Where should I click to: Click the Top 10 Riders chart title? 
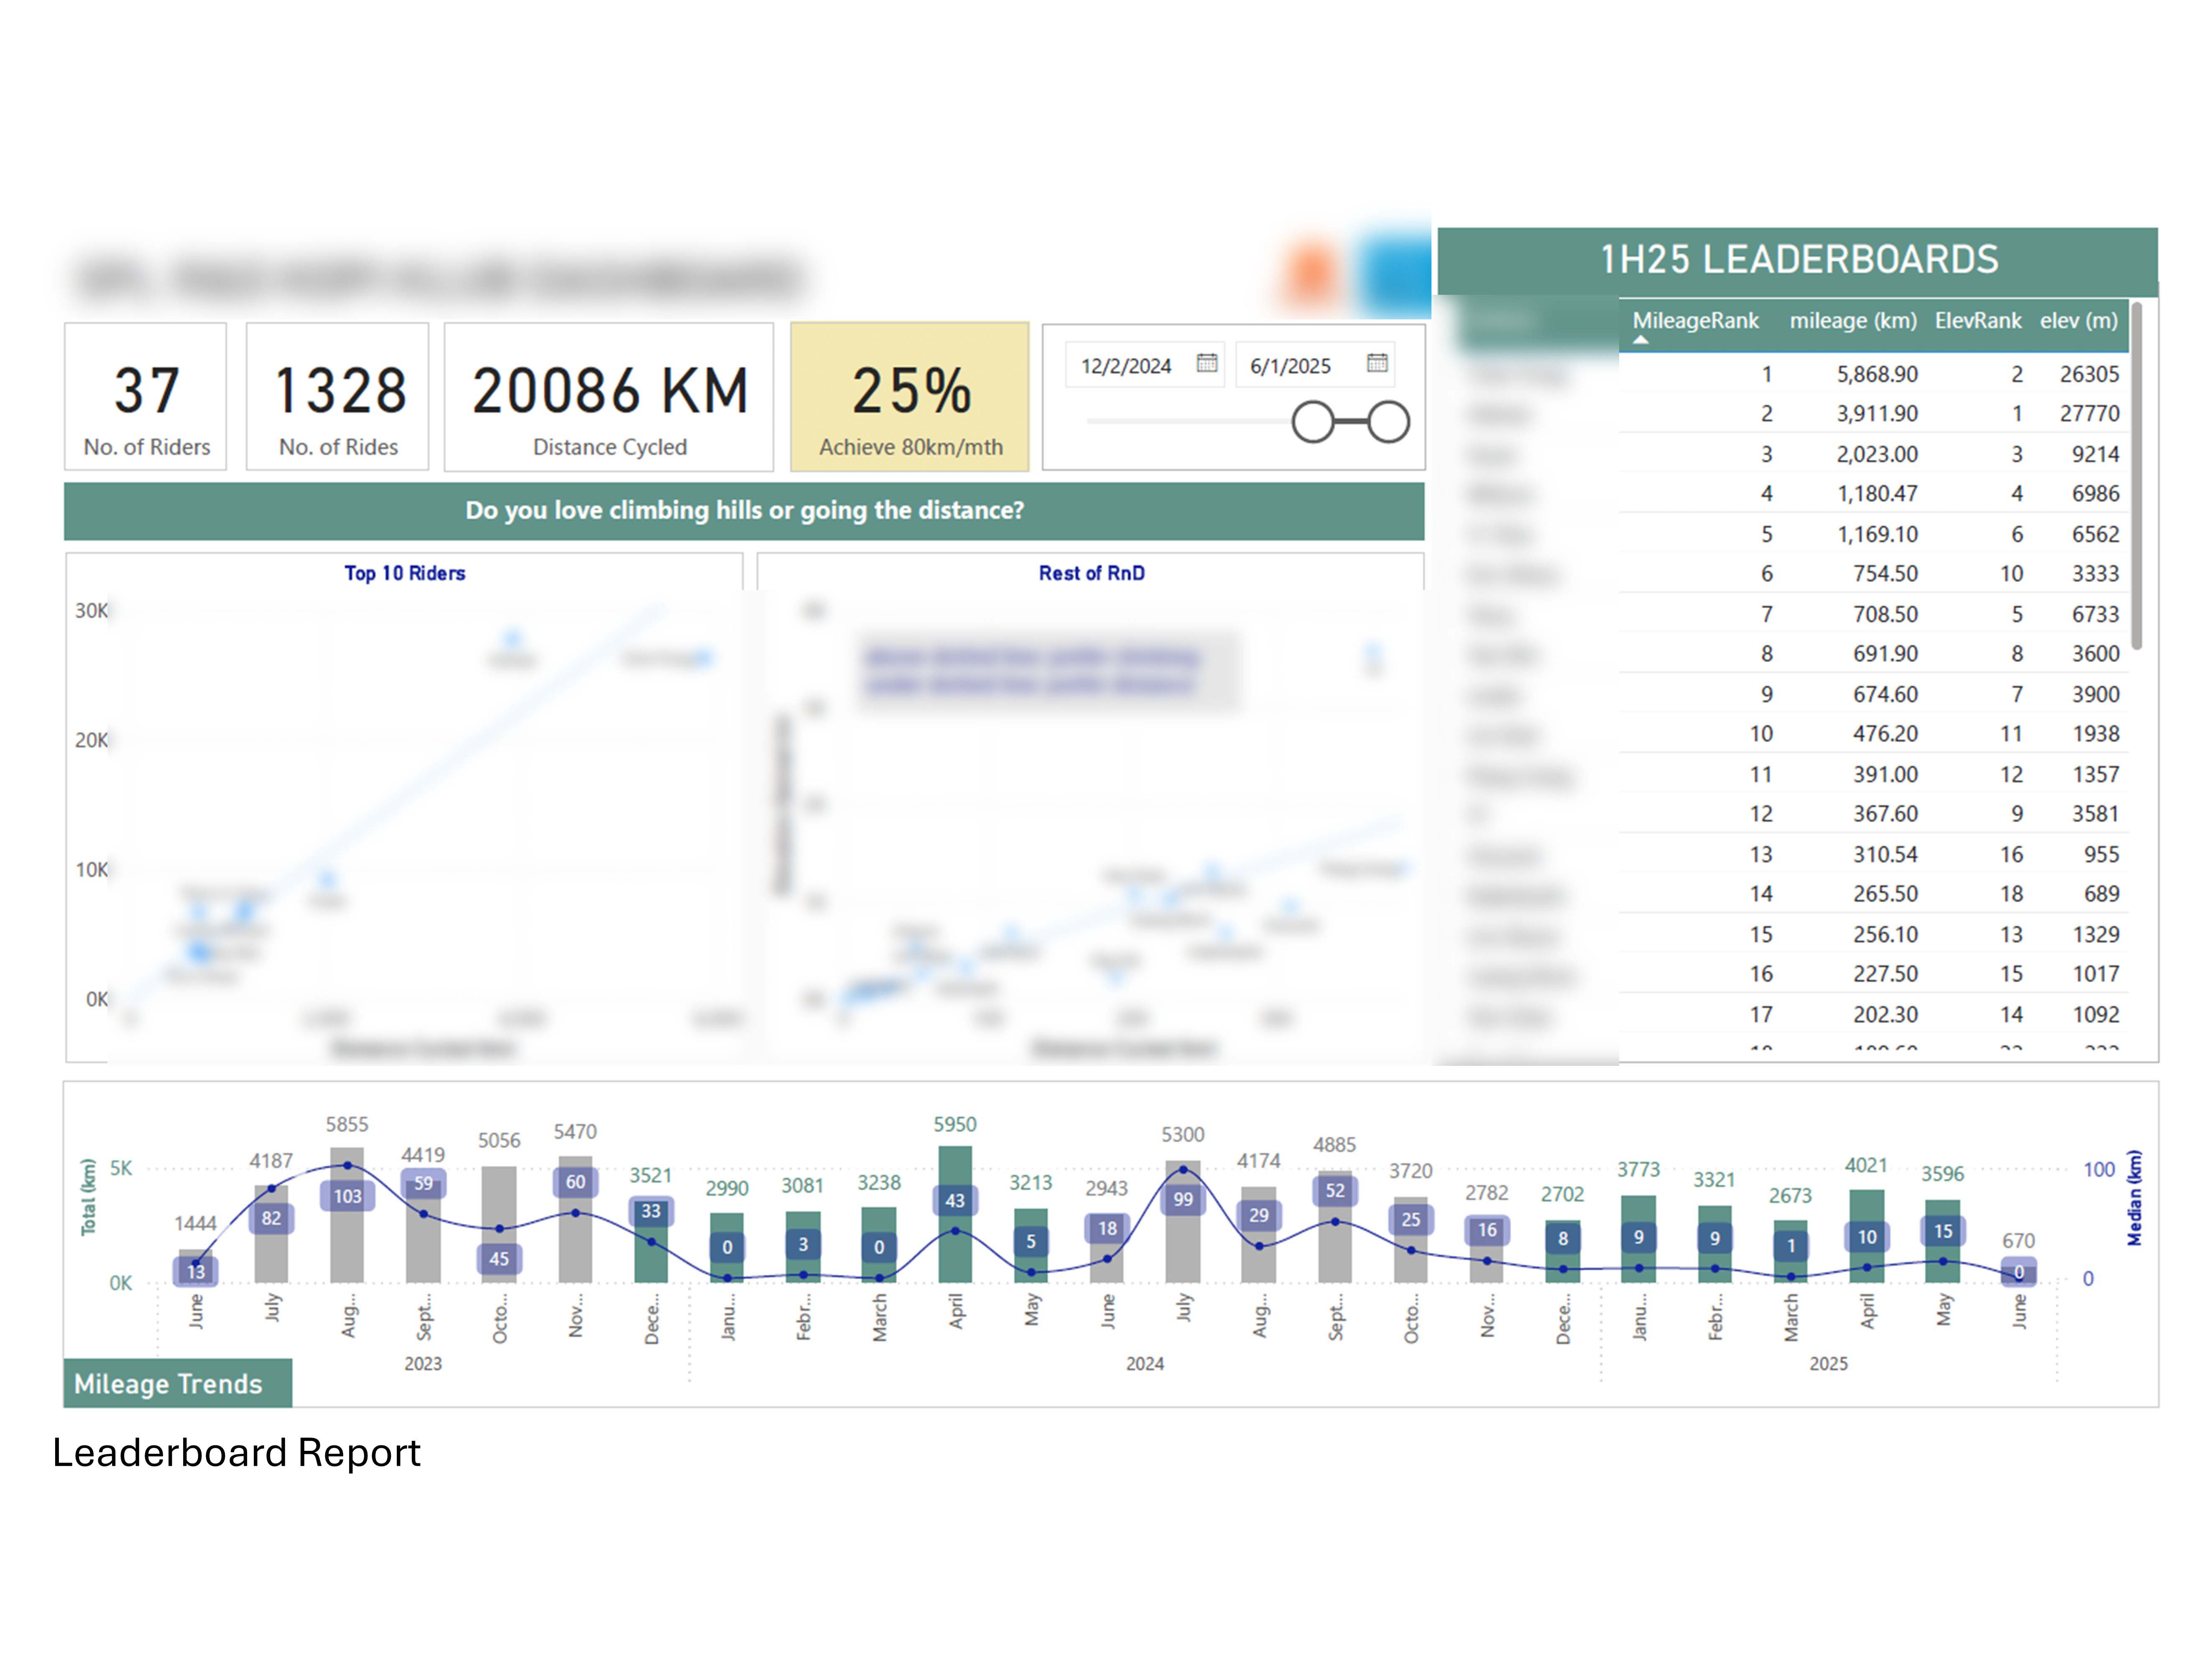[405, 573]
